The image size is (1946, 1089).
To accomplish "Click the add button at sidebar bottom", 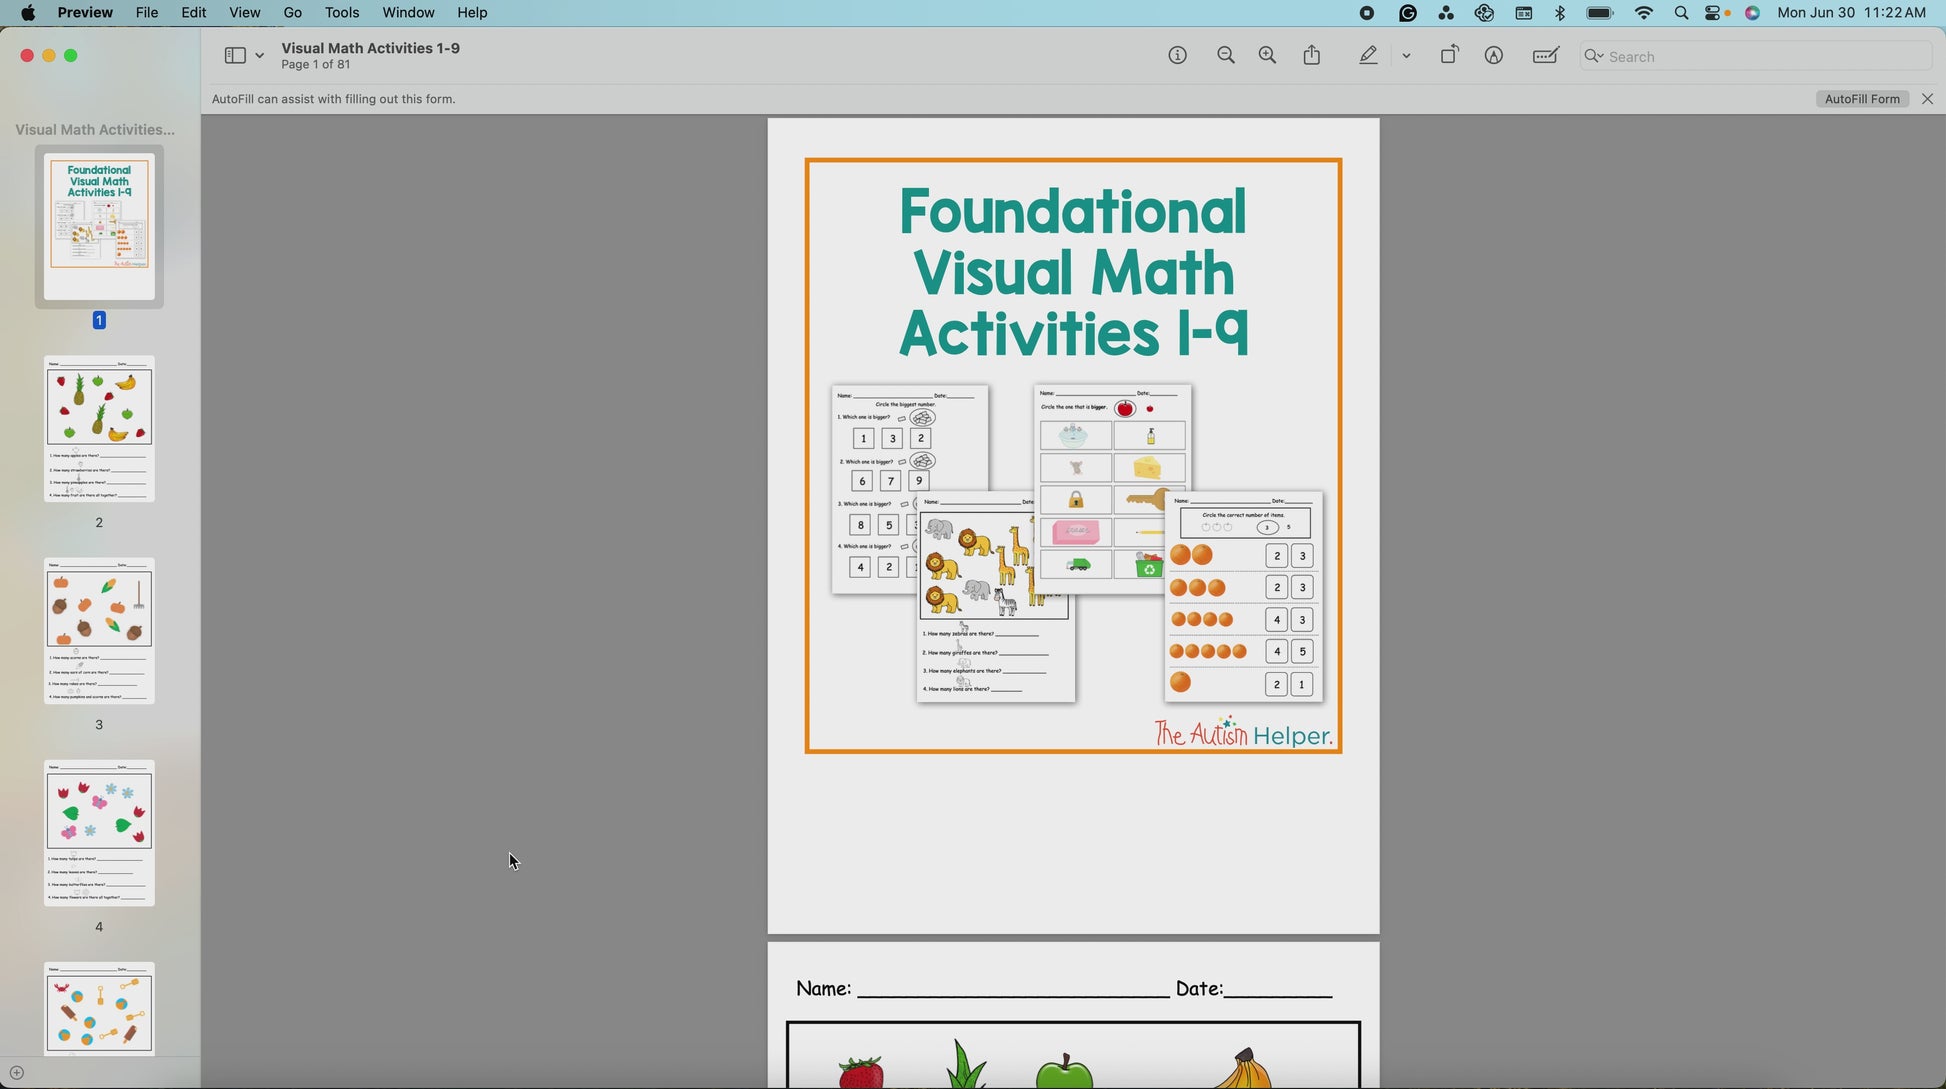I will 16,1073.
